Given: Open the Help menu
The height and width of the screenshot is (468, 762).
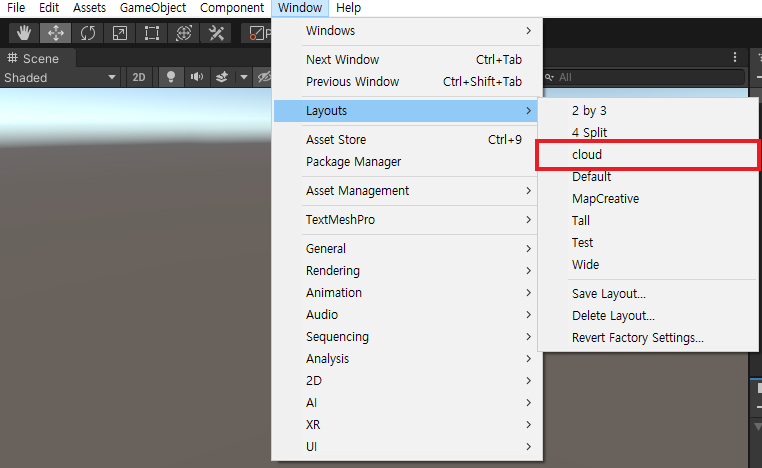Looking at the screenshot, I should [x=348, y=8].
